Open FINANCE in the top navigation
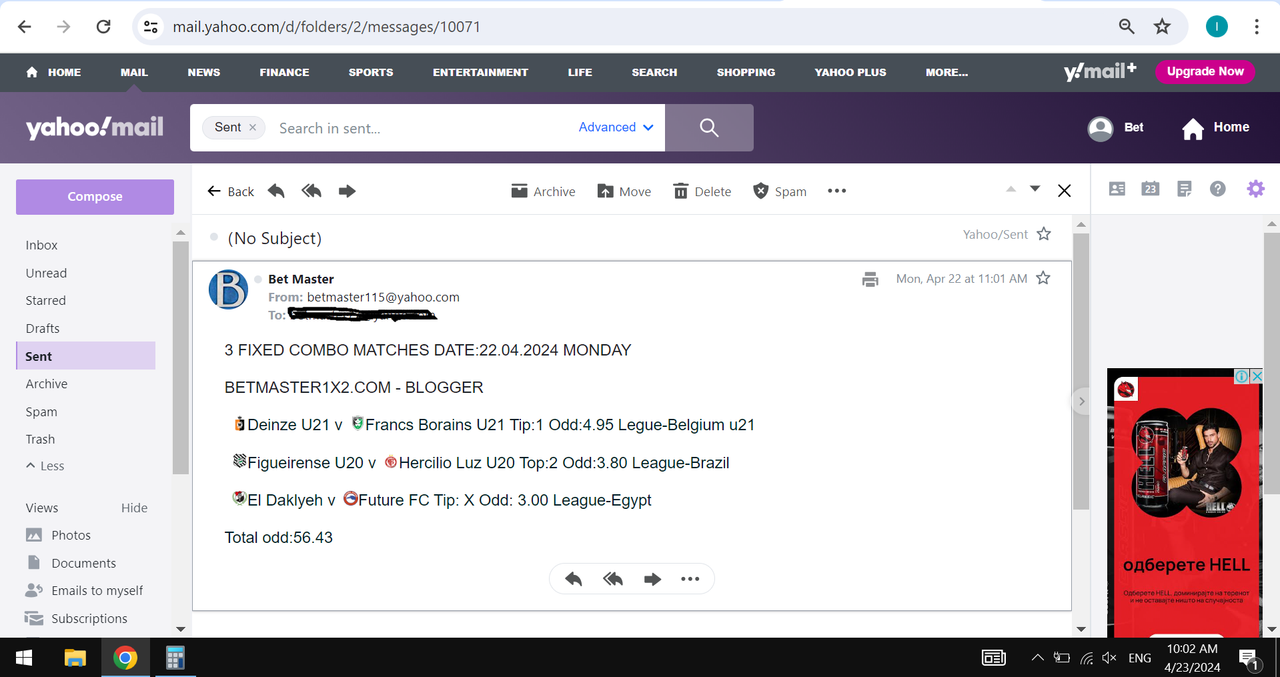The image size is (1280, 677). (x=284, y=72)
